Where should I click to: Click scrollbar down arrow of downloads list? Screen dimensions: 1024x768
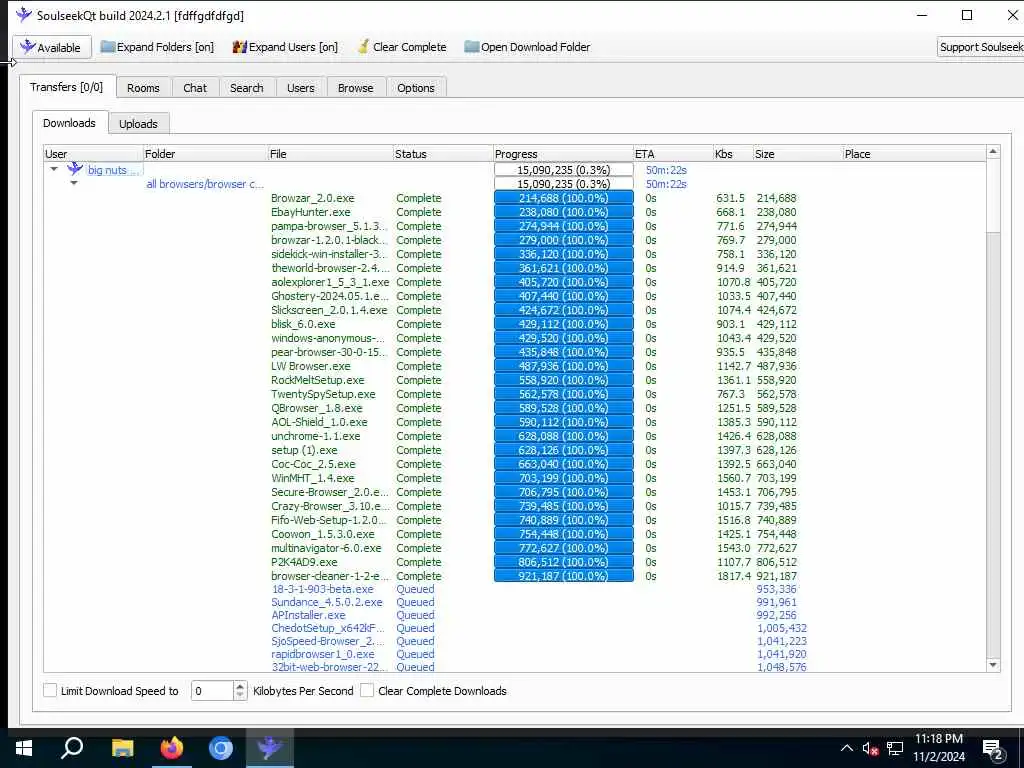[993, 665]
